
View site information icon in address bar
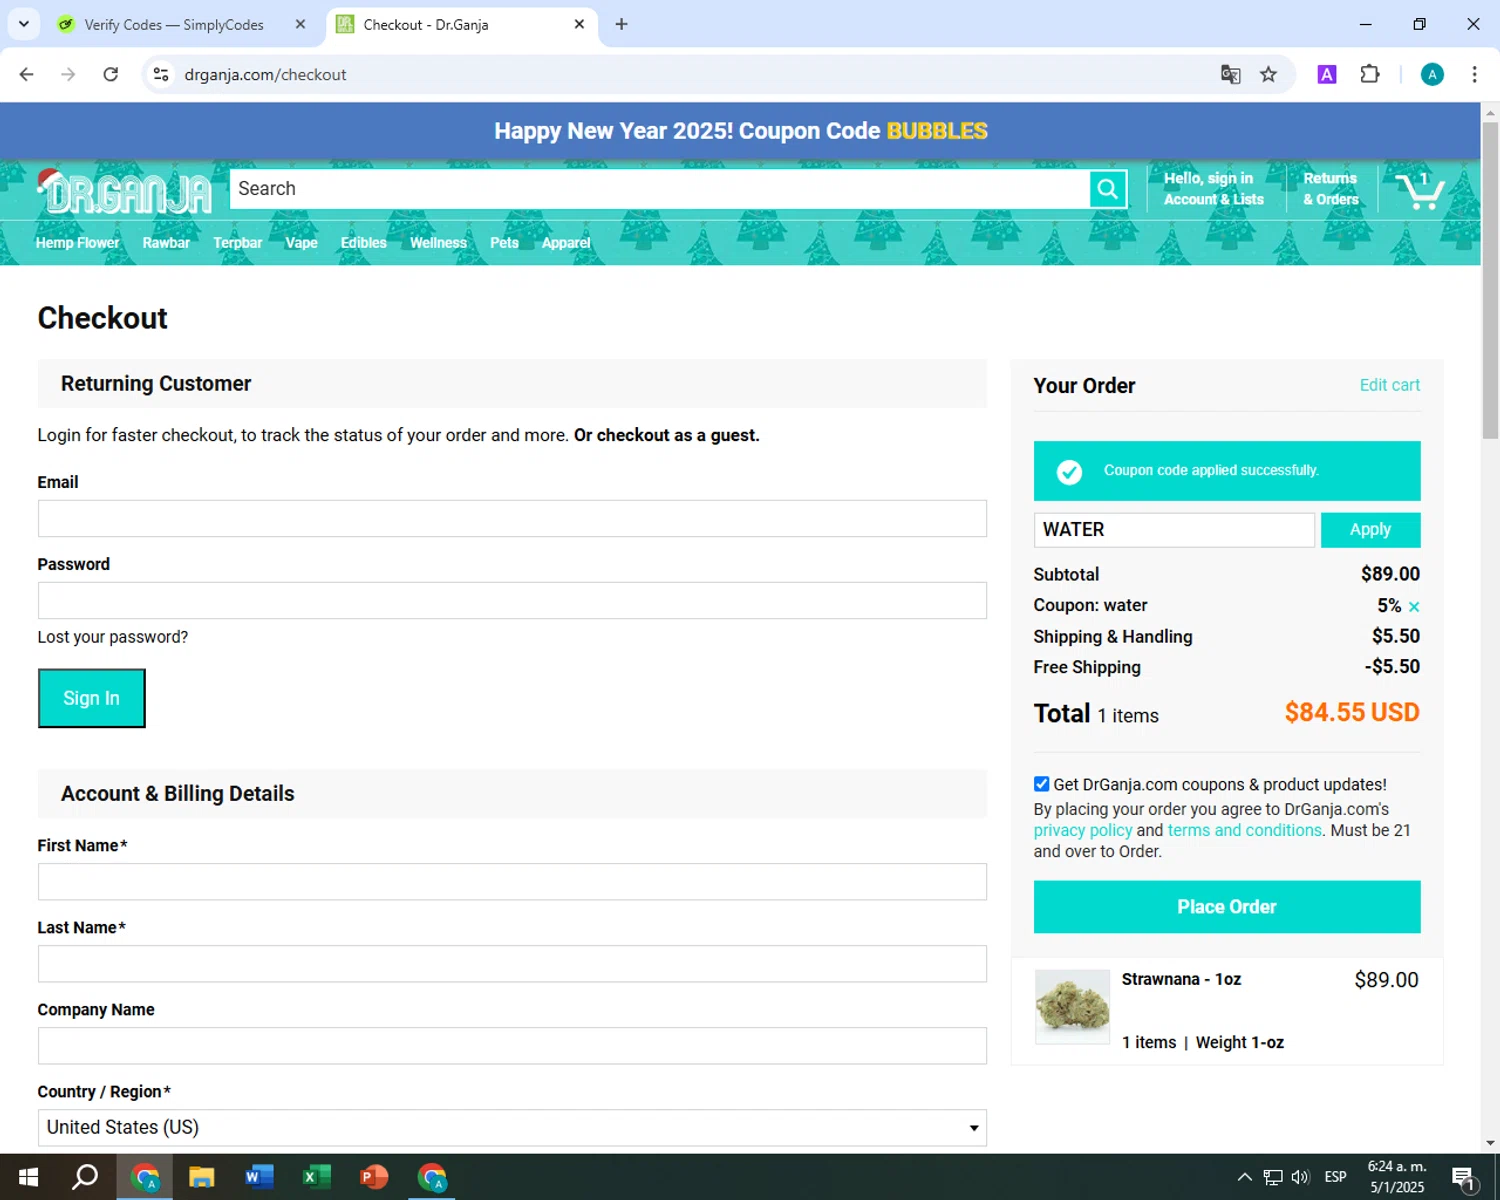(161, 74)
